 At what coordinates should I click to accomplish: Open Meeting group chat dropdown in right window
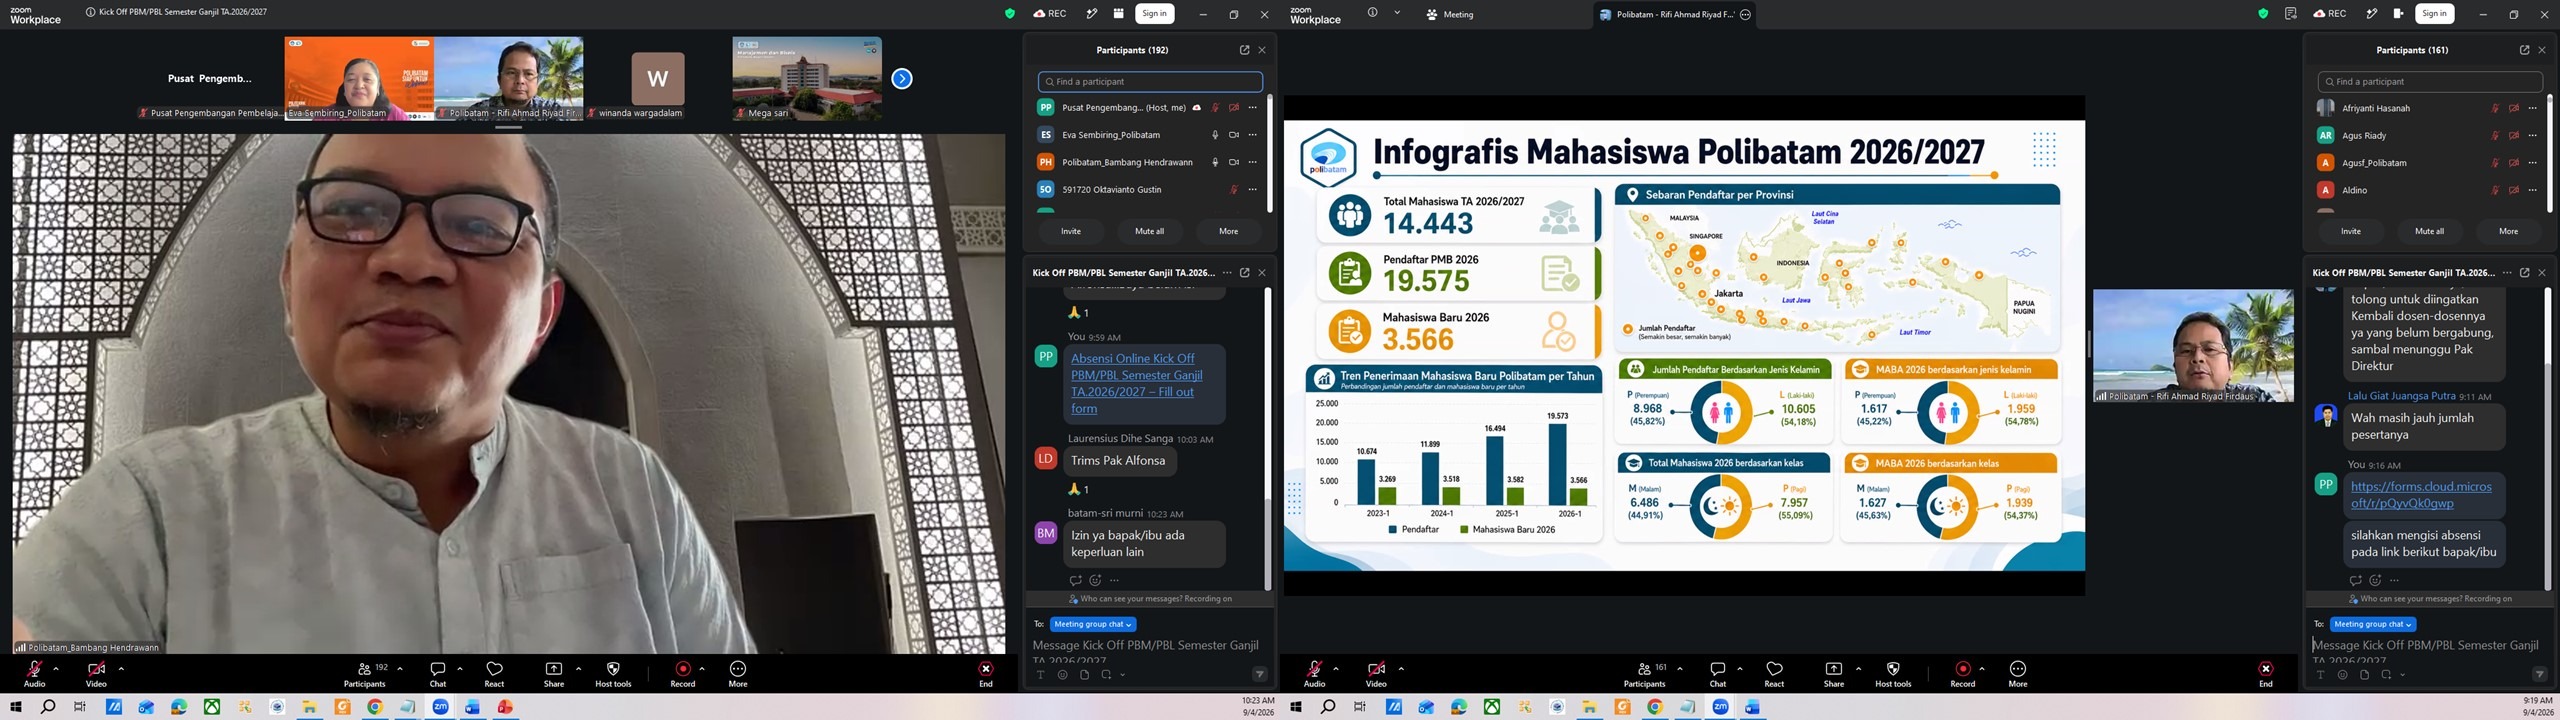(2373, 624)
